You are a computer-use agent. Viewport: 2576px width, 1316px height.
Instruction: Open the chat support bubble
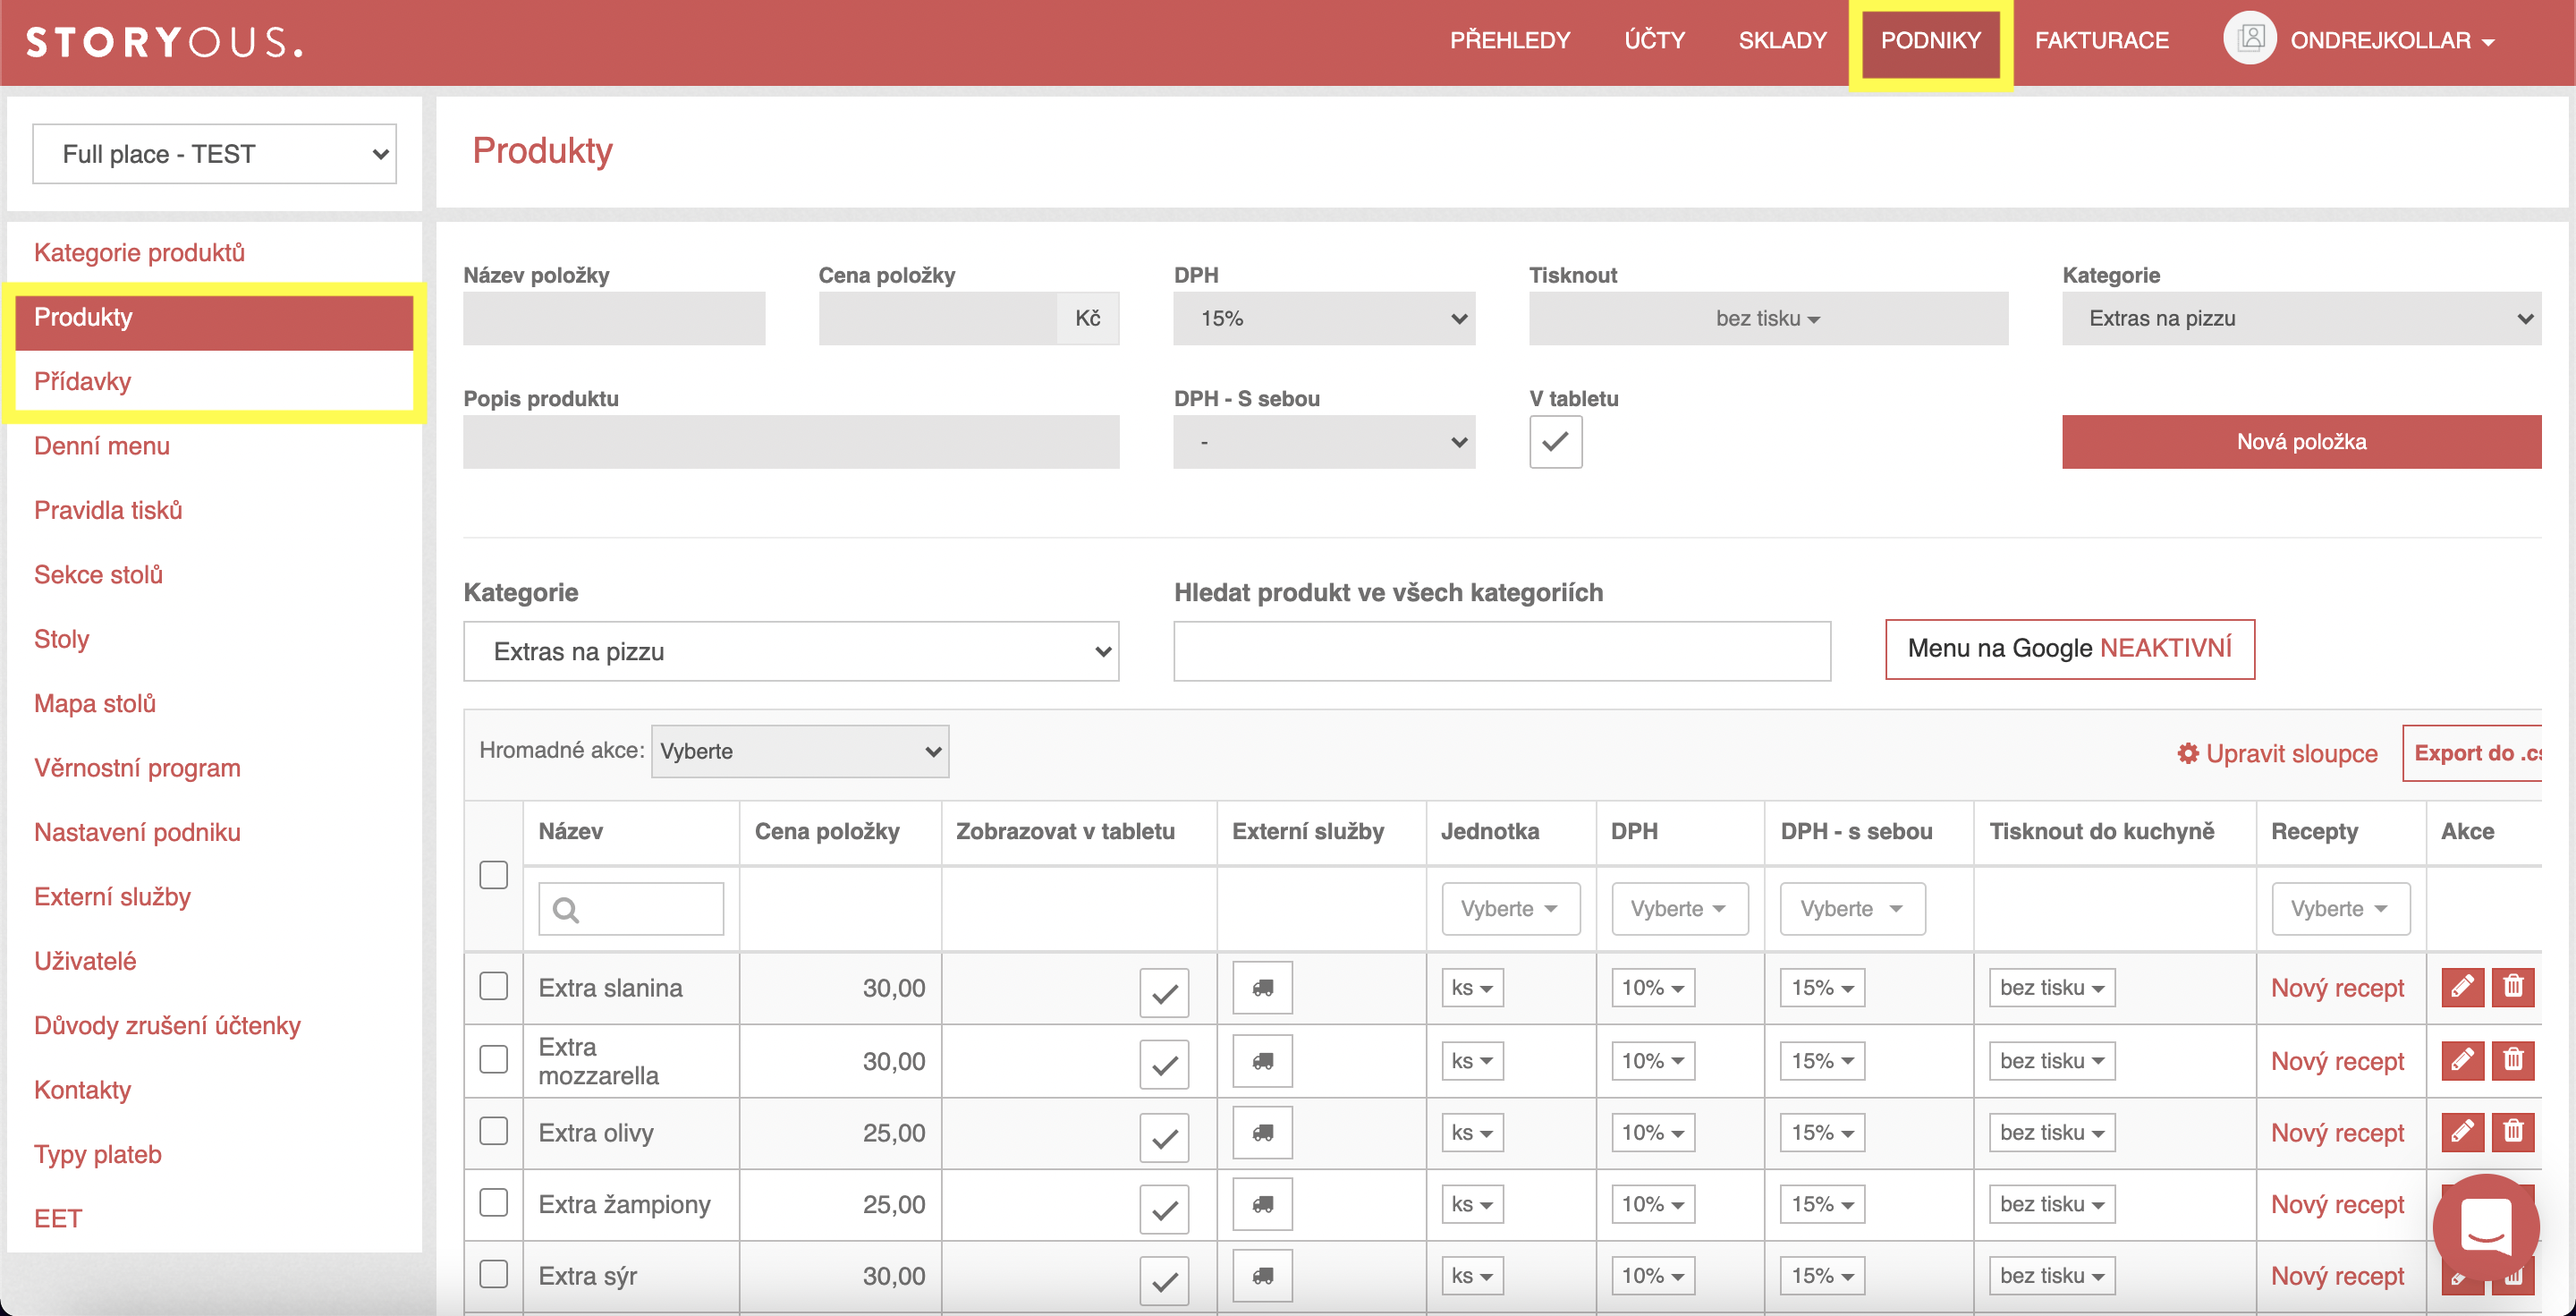point(2485,1226)
